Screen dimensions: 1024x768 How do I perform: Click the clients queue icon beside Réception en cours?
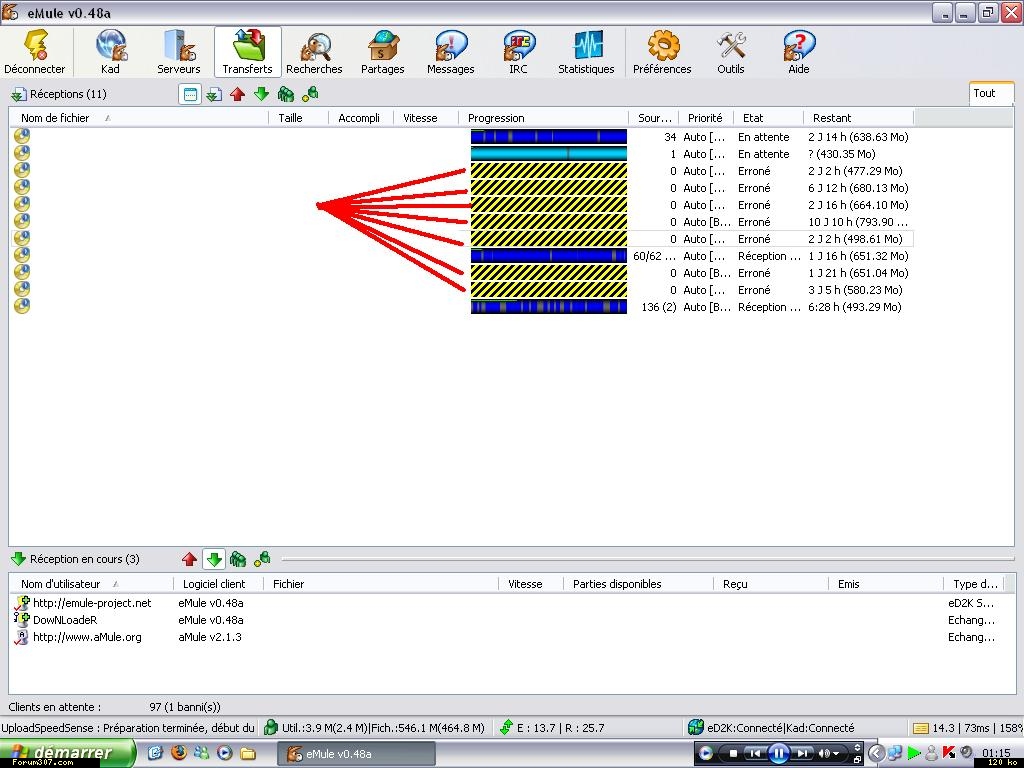(x=238, y=559)
